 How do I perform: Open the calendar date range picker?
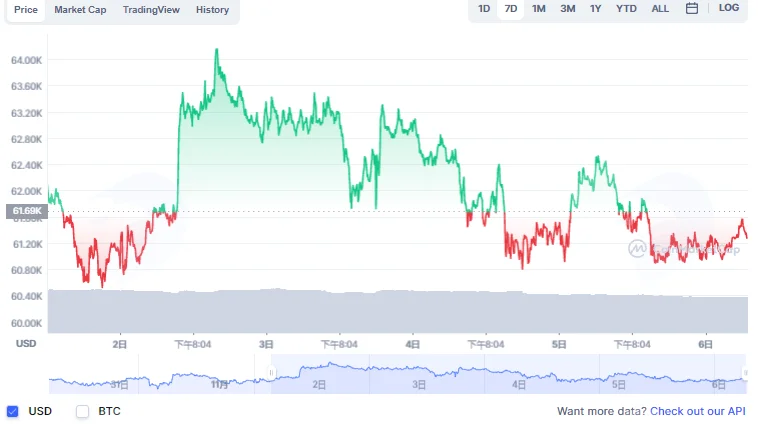coord(691,8)
